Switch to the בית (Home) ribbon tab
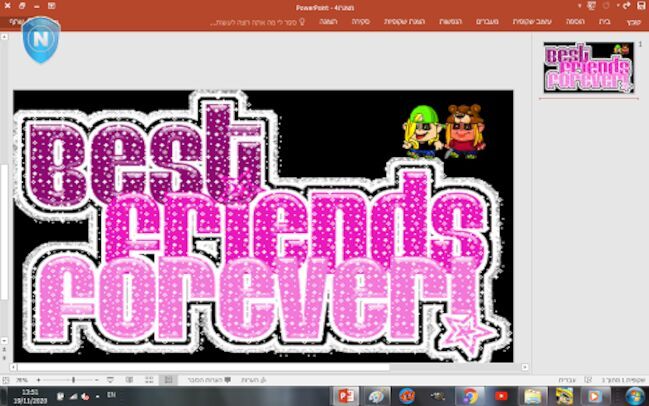The height and width of the screenshot is (406, 649). tap(605, 21)
